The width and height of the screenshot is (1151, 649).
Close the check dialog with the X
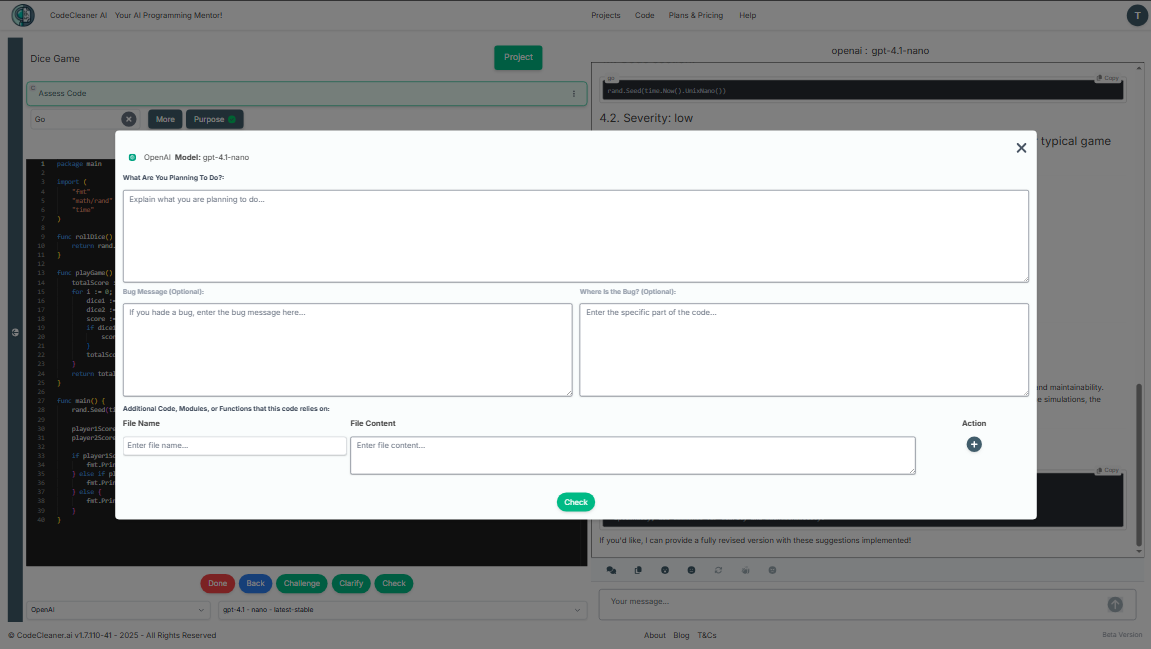pyautogui.click(x=1021, y=148)
